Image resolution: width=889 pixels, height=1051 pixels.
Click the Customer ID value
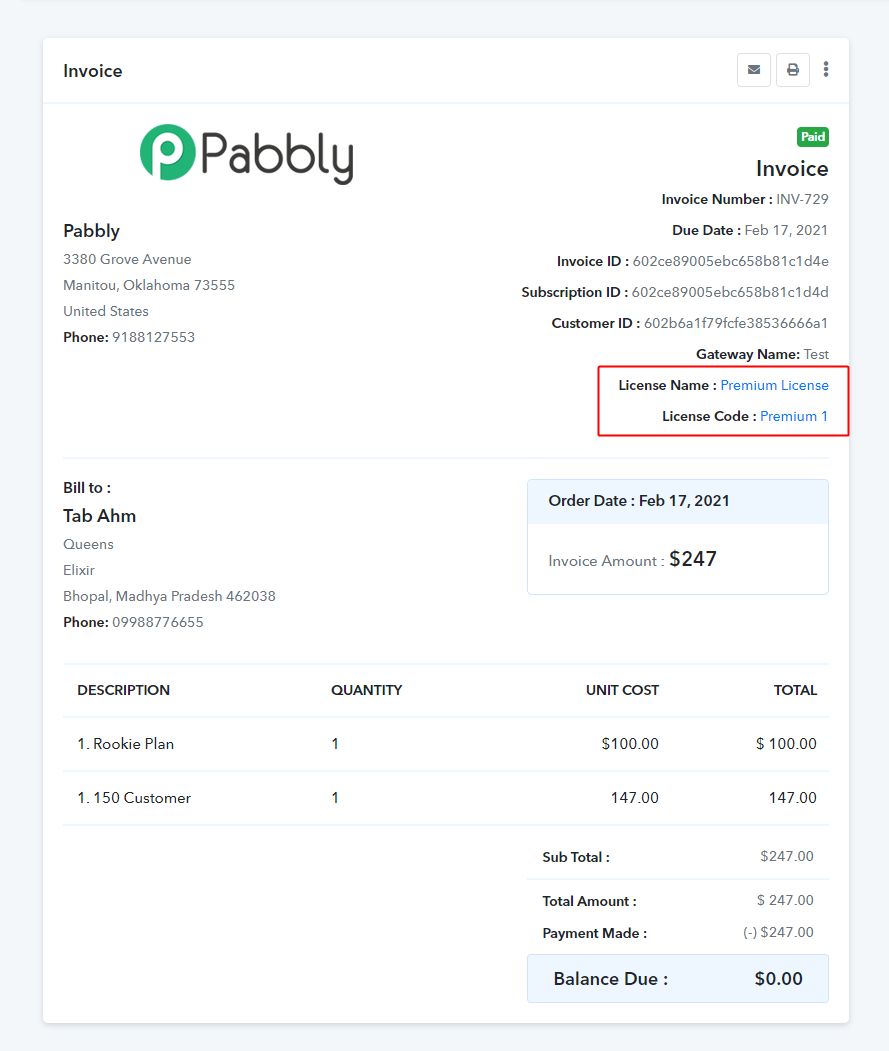pyautogui.click(x=735, y=323)
